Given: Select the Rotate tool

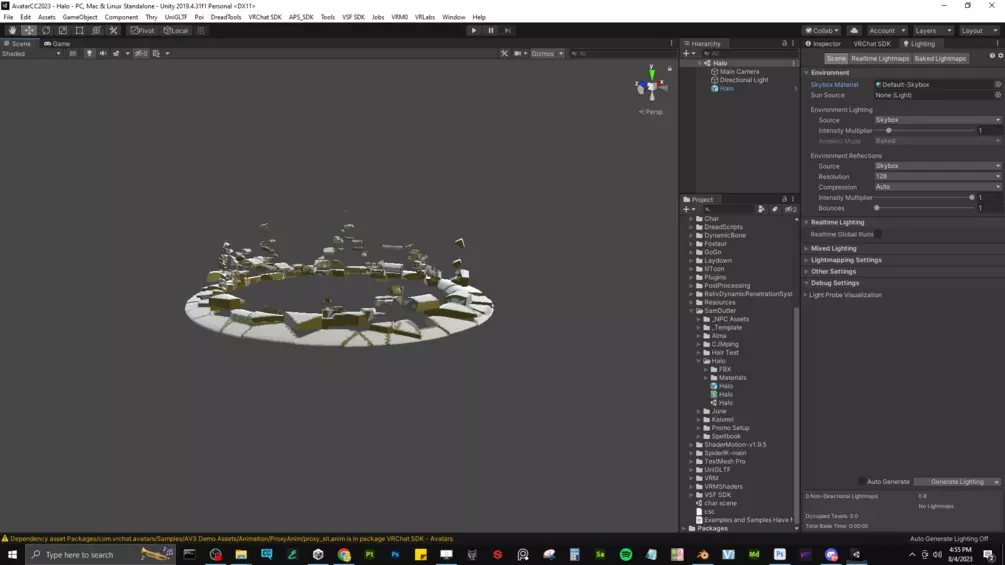Looking at the screenshot, I should tap(46, 30).
